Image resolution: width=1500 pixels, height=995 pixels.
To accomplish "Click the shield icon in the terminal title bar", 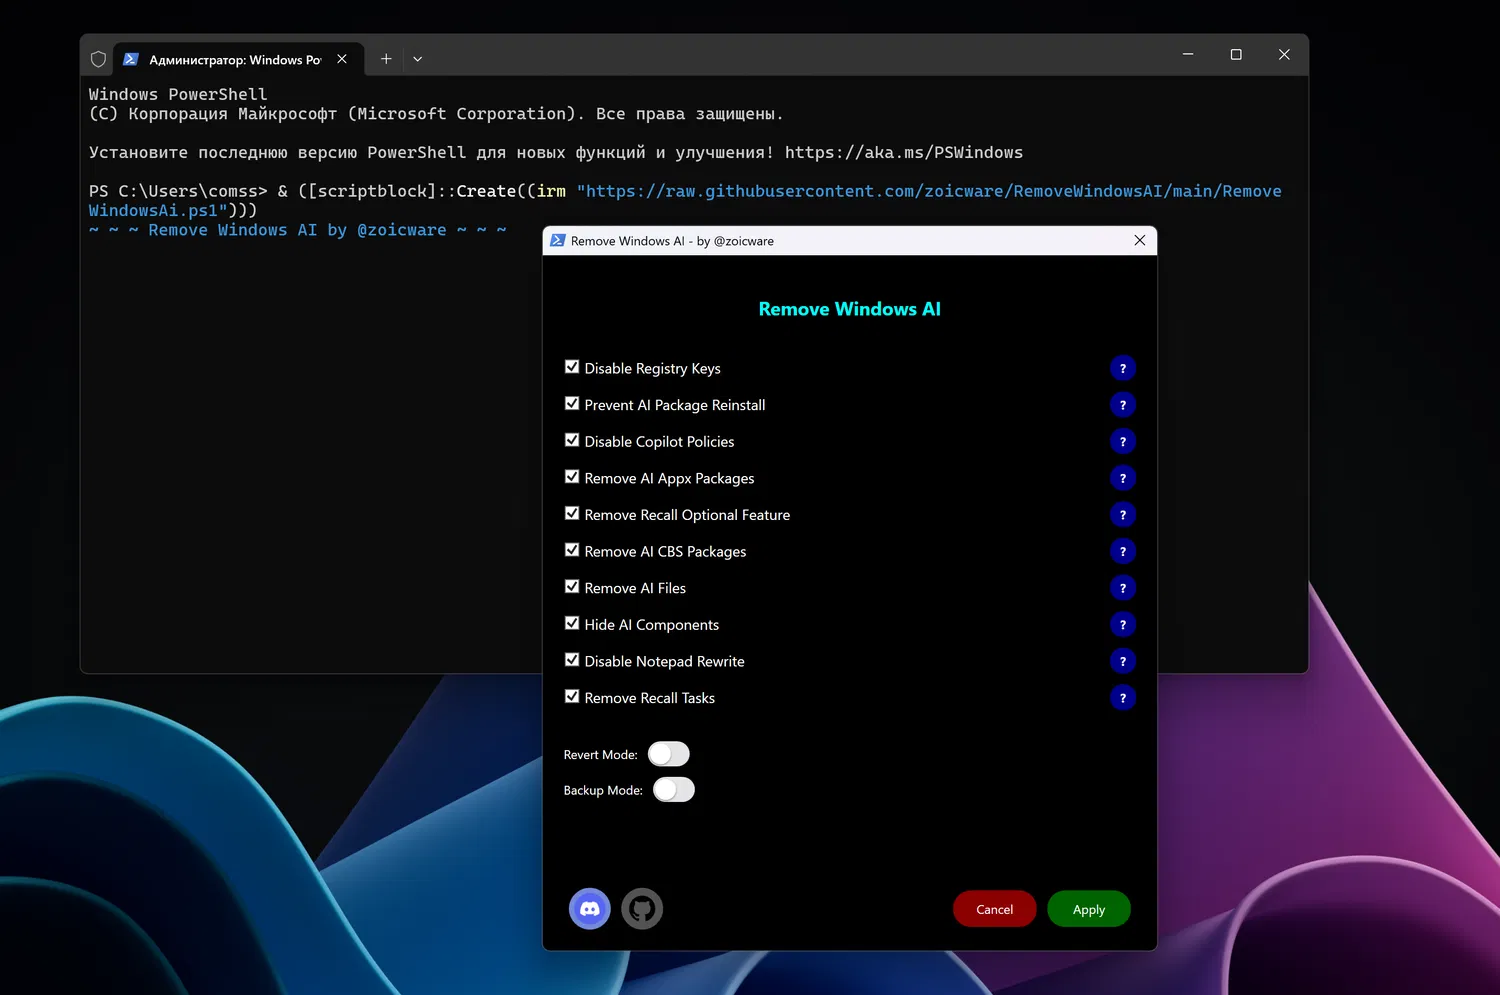I will (x=98, y=59).
